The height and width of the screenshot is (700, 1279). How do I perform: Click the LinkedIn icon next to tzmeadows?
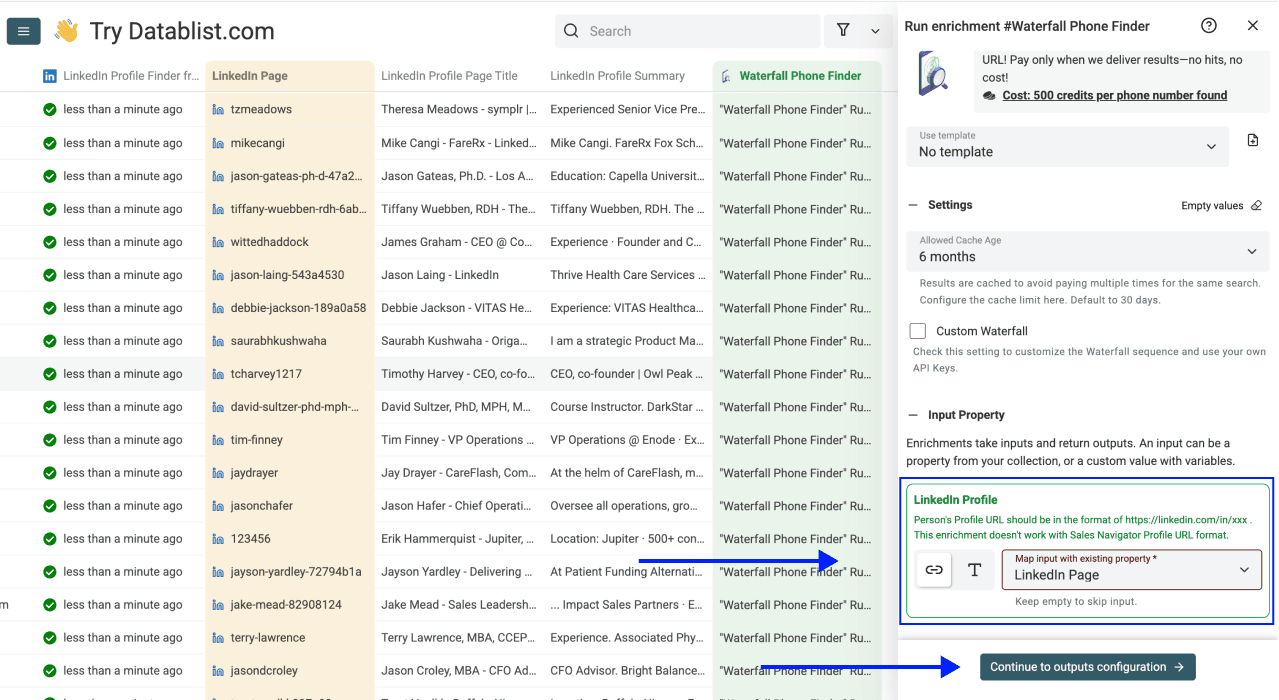click(219, 109)
